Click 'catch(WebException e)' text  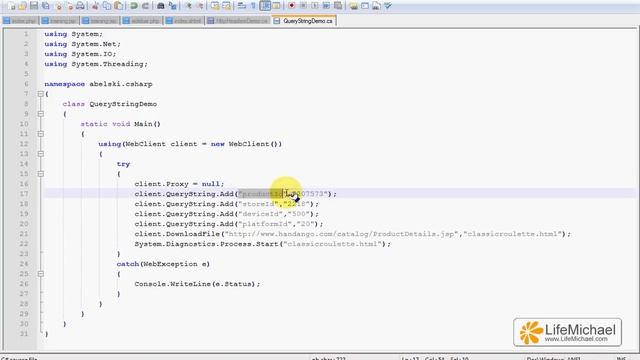(x=163, y=264)
